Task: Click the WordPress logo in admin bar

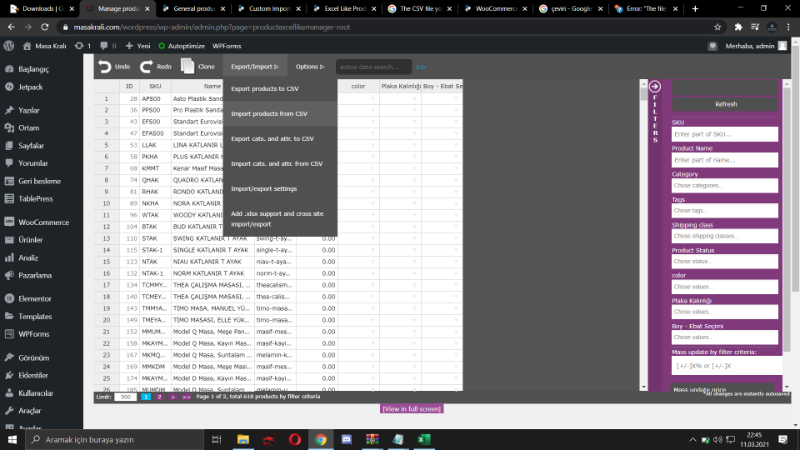Action: 9,46
